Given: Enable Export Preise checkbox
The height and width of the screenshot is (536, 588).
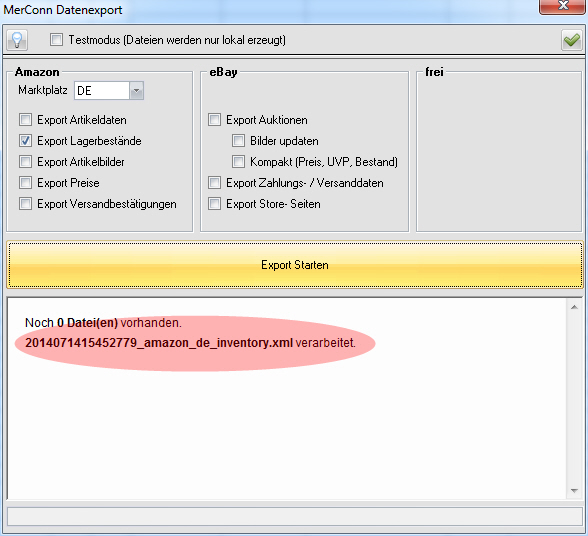Looking at the screenshot, I should tap(26, 183).
